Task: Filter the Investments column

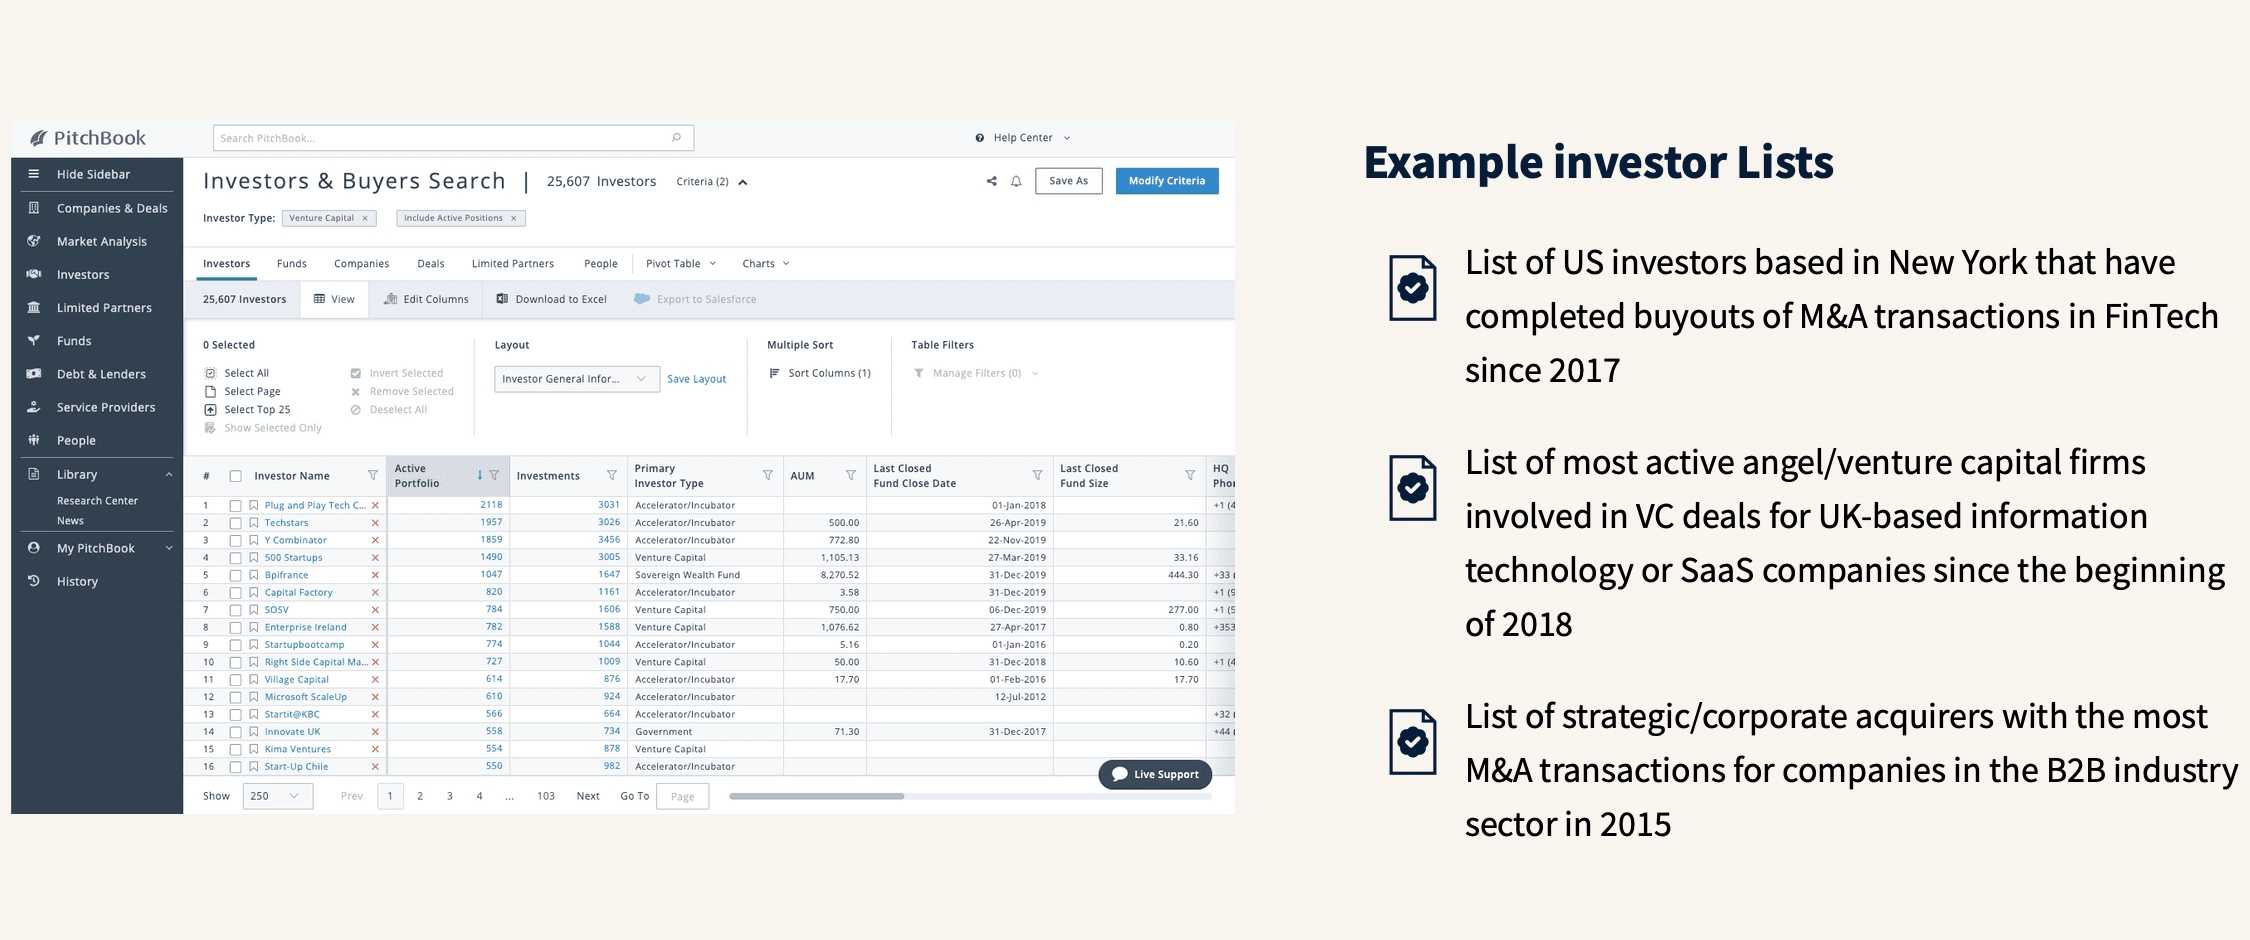Action: (x=612, y=476)
